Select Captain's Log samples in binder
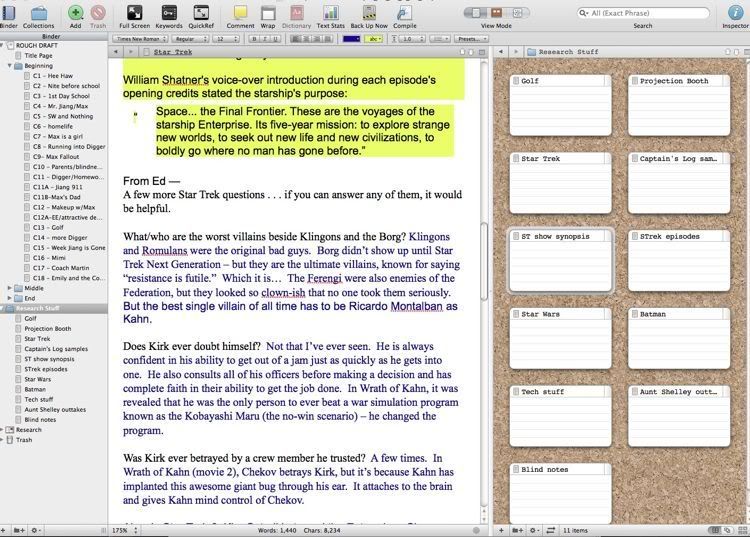 [56, 349]
